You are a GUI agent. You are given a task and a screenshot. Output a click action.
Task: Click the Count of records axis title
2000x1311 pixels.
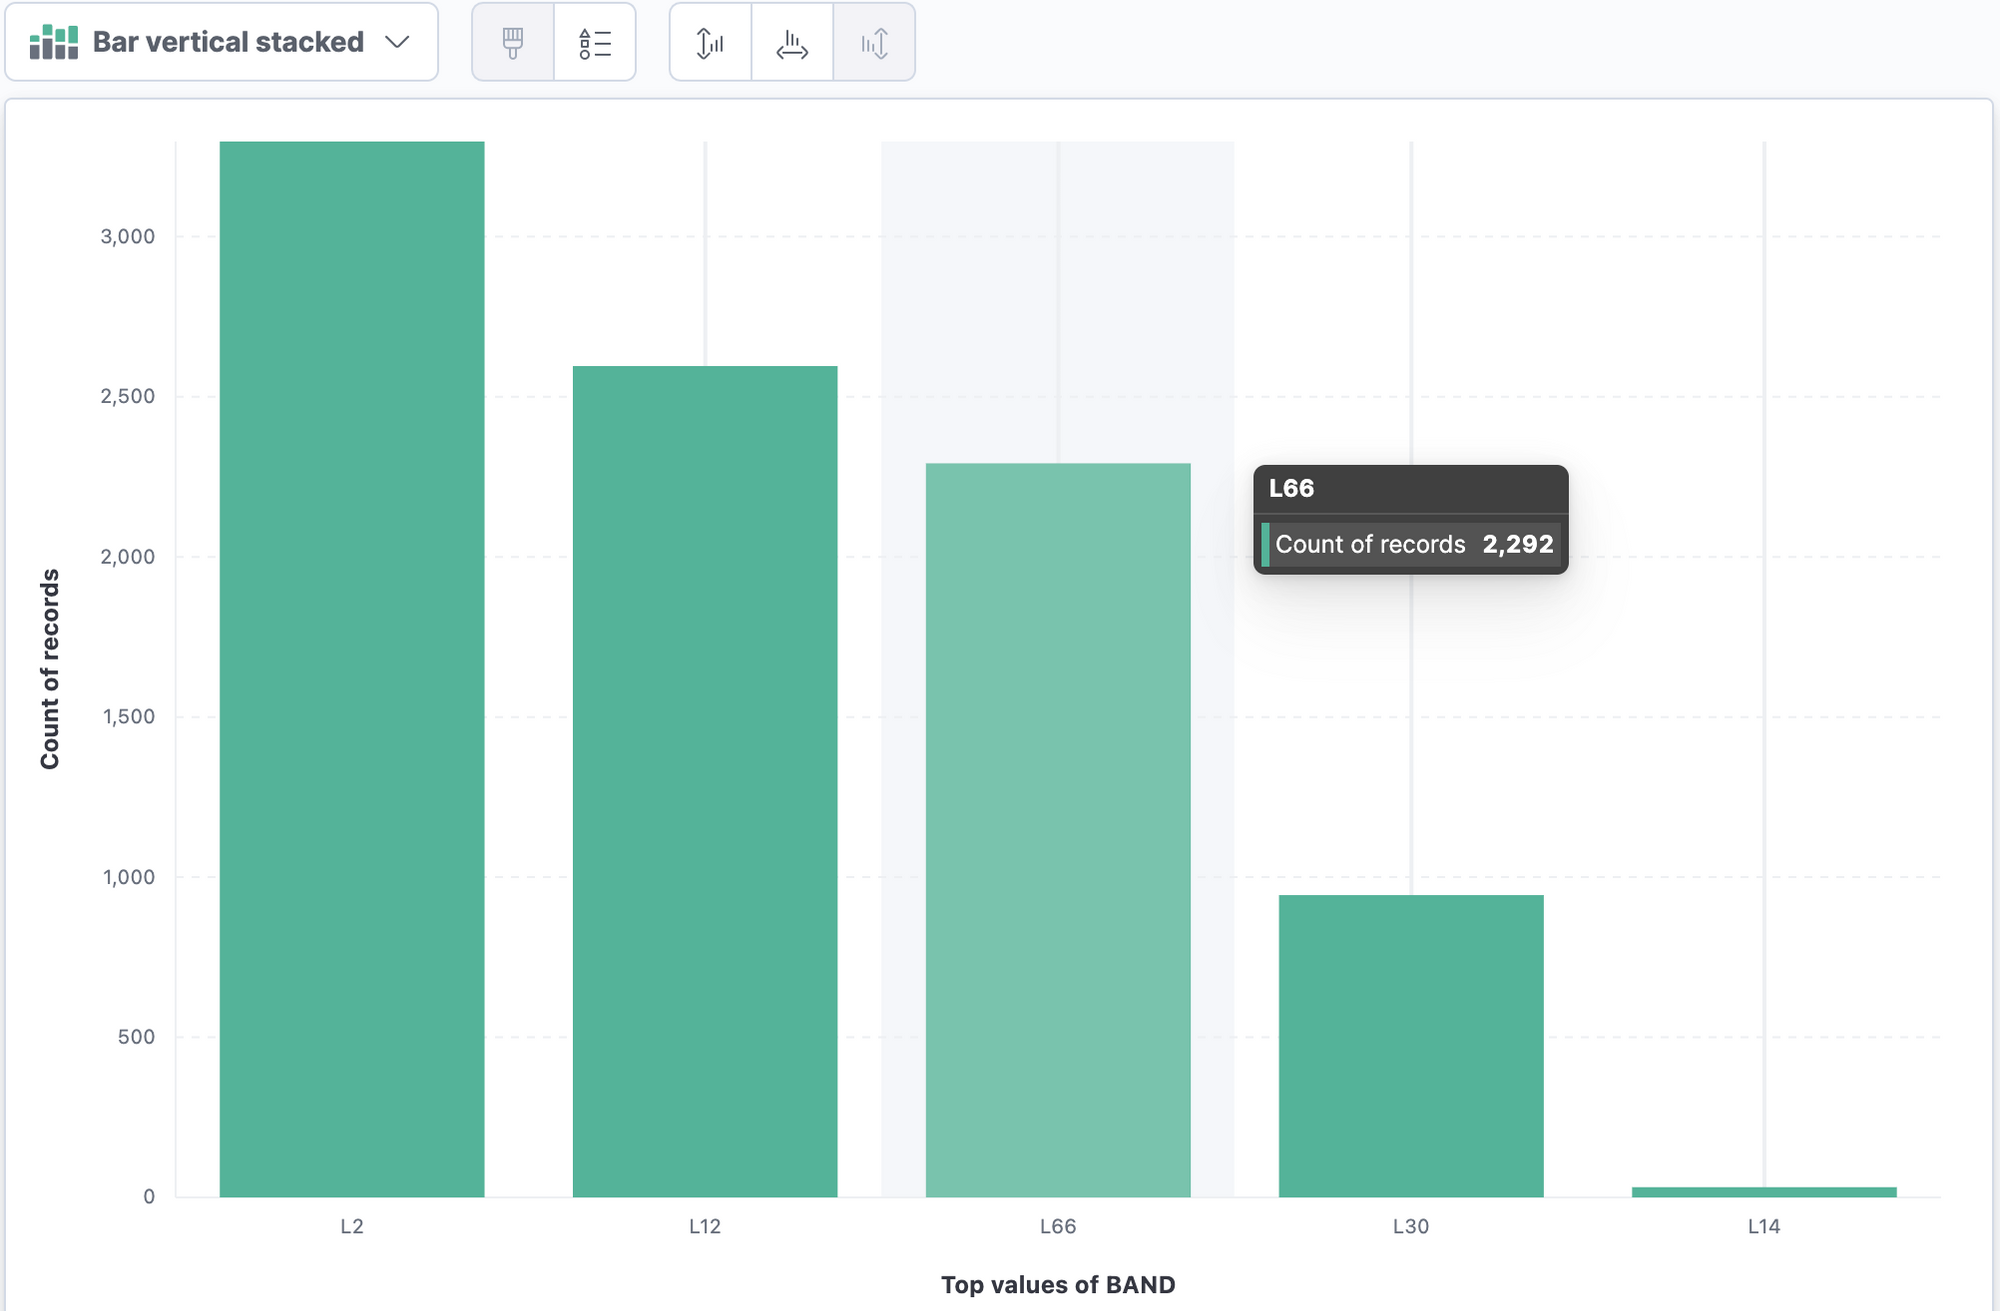coord(50,668)
